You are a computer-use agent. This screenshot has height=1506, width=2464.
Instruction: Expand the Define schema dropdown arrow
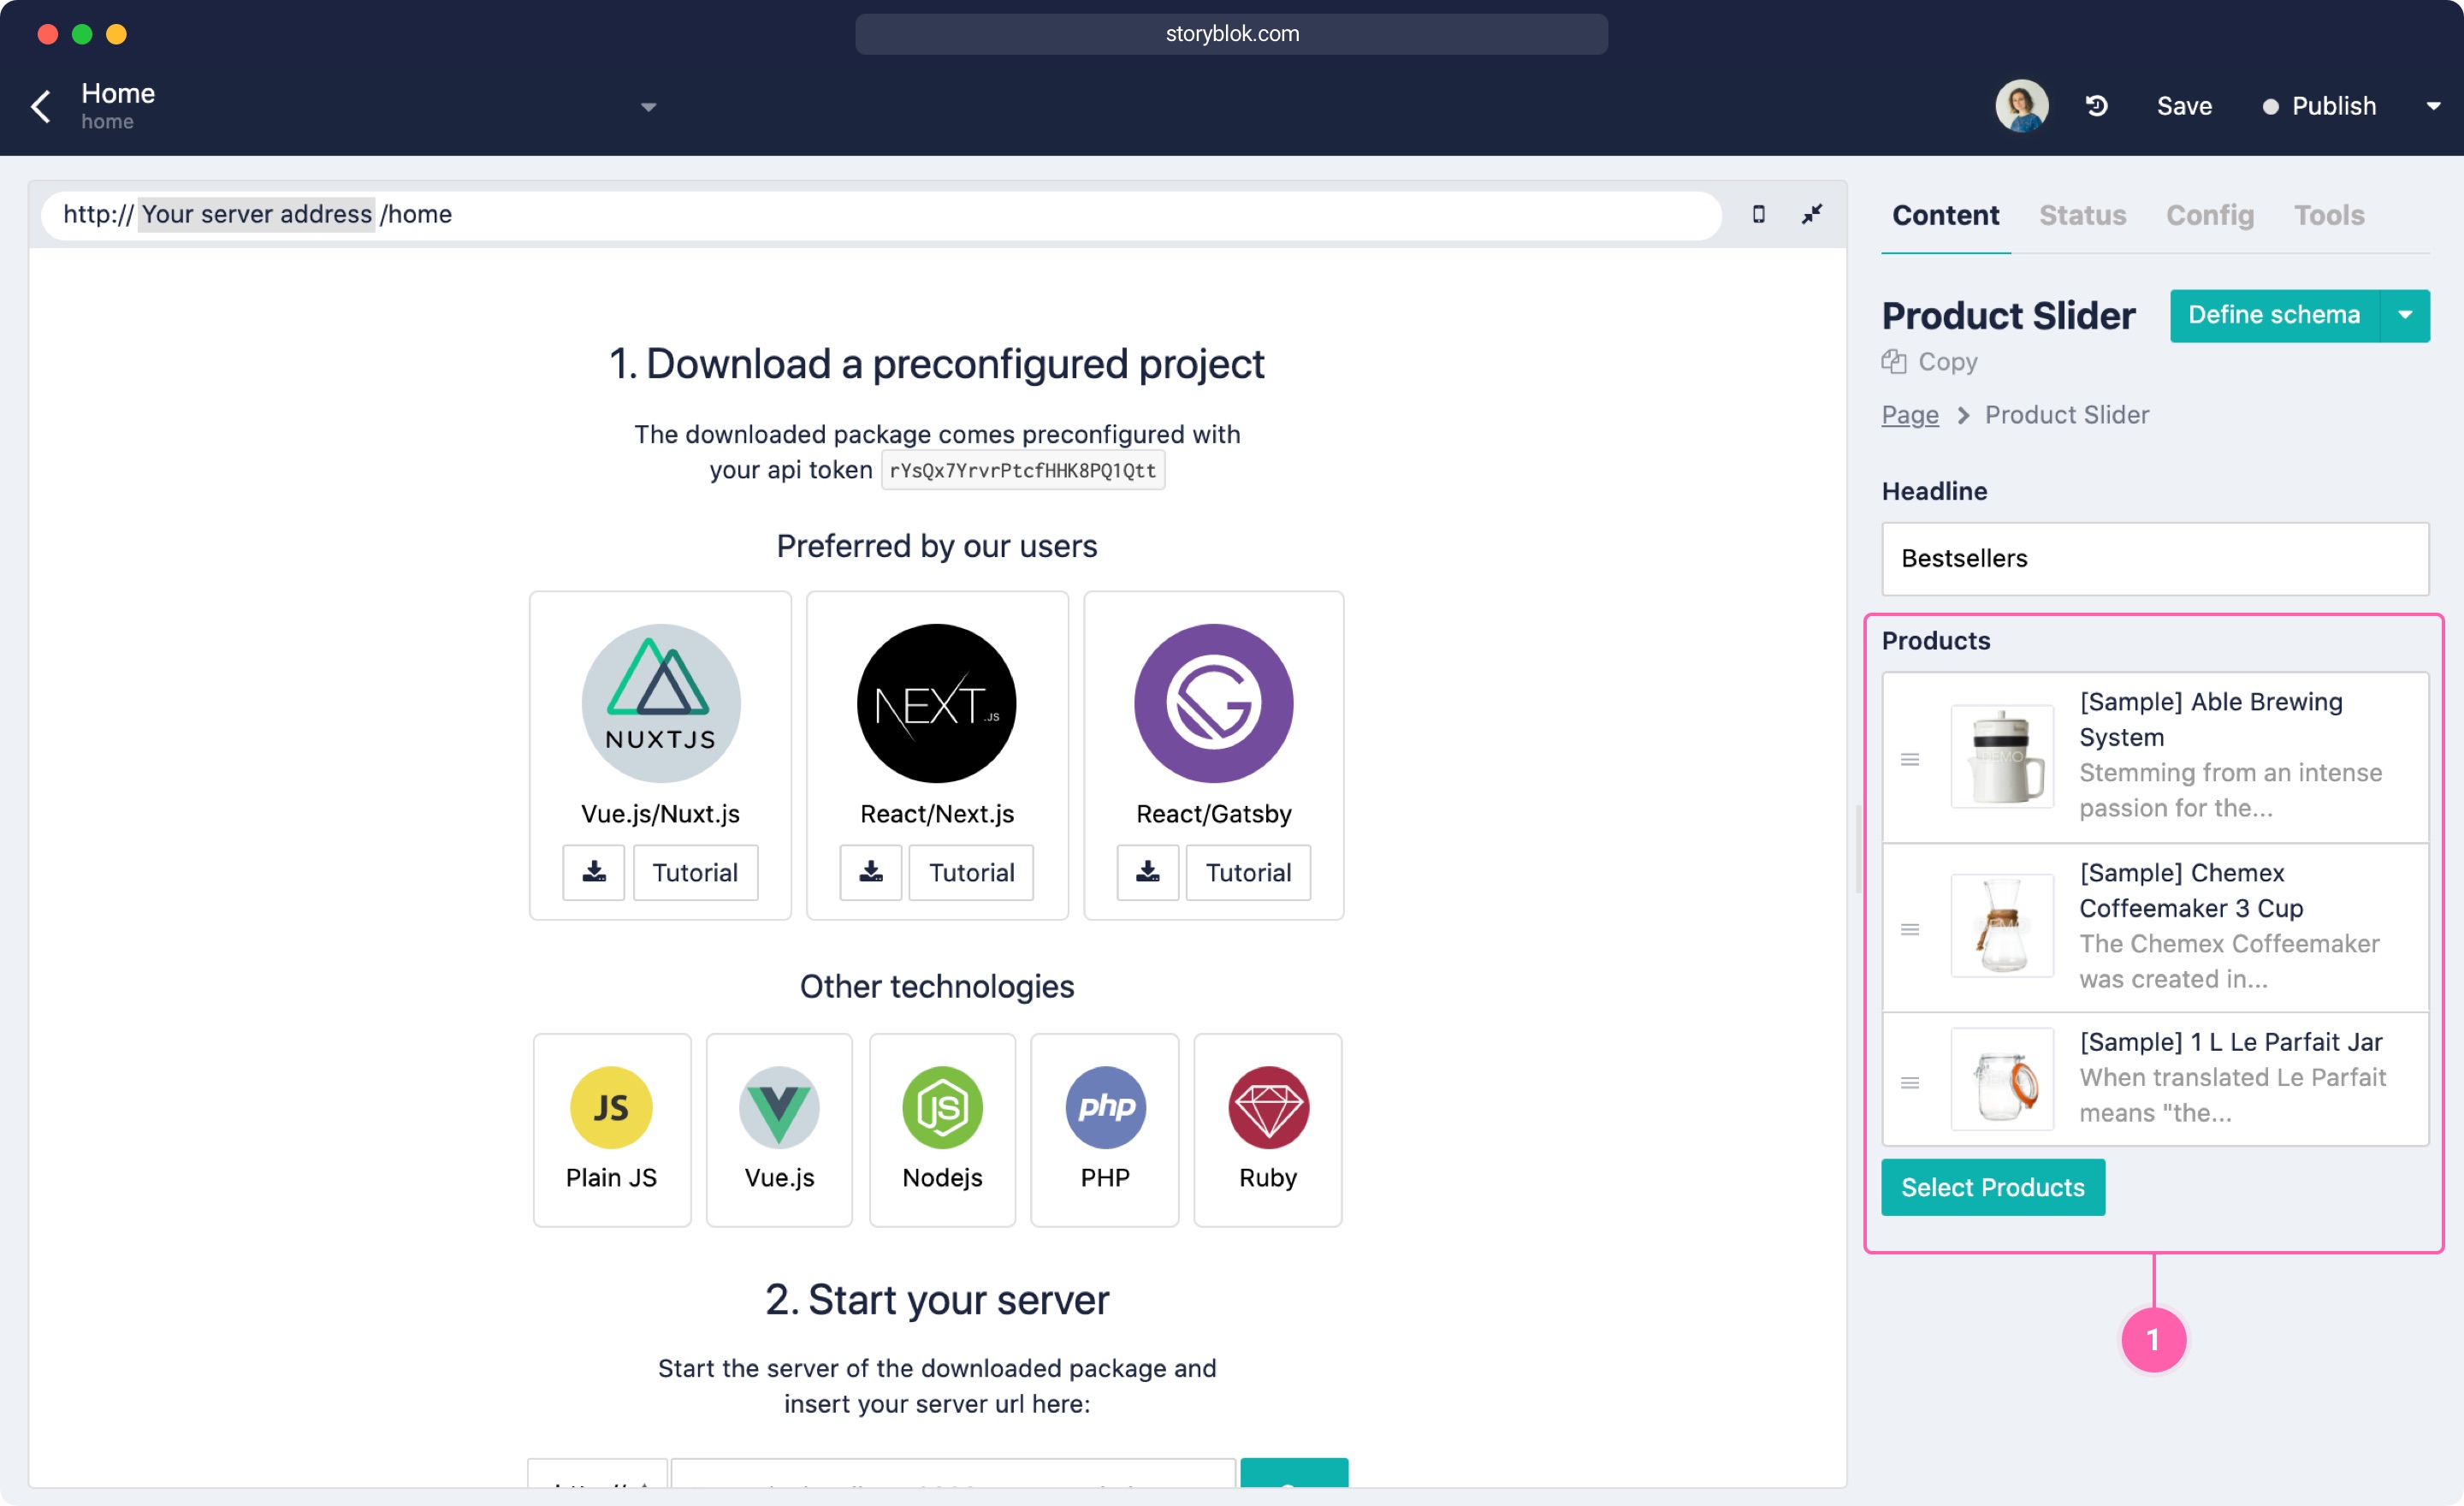tap(2405, 315)
